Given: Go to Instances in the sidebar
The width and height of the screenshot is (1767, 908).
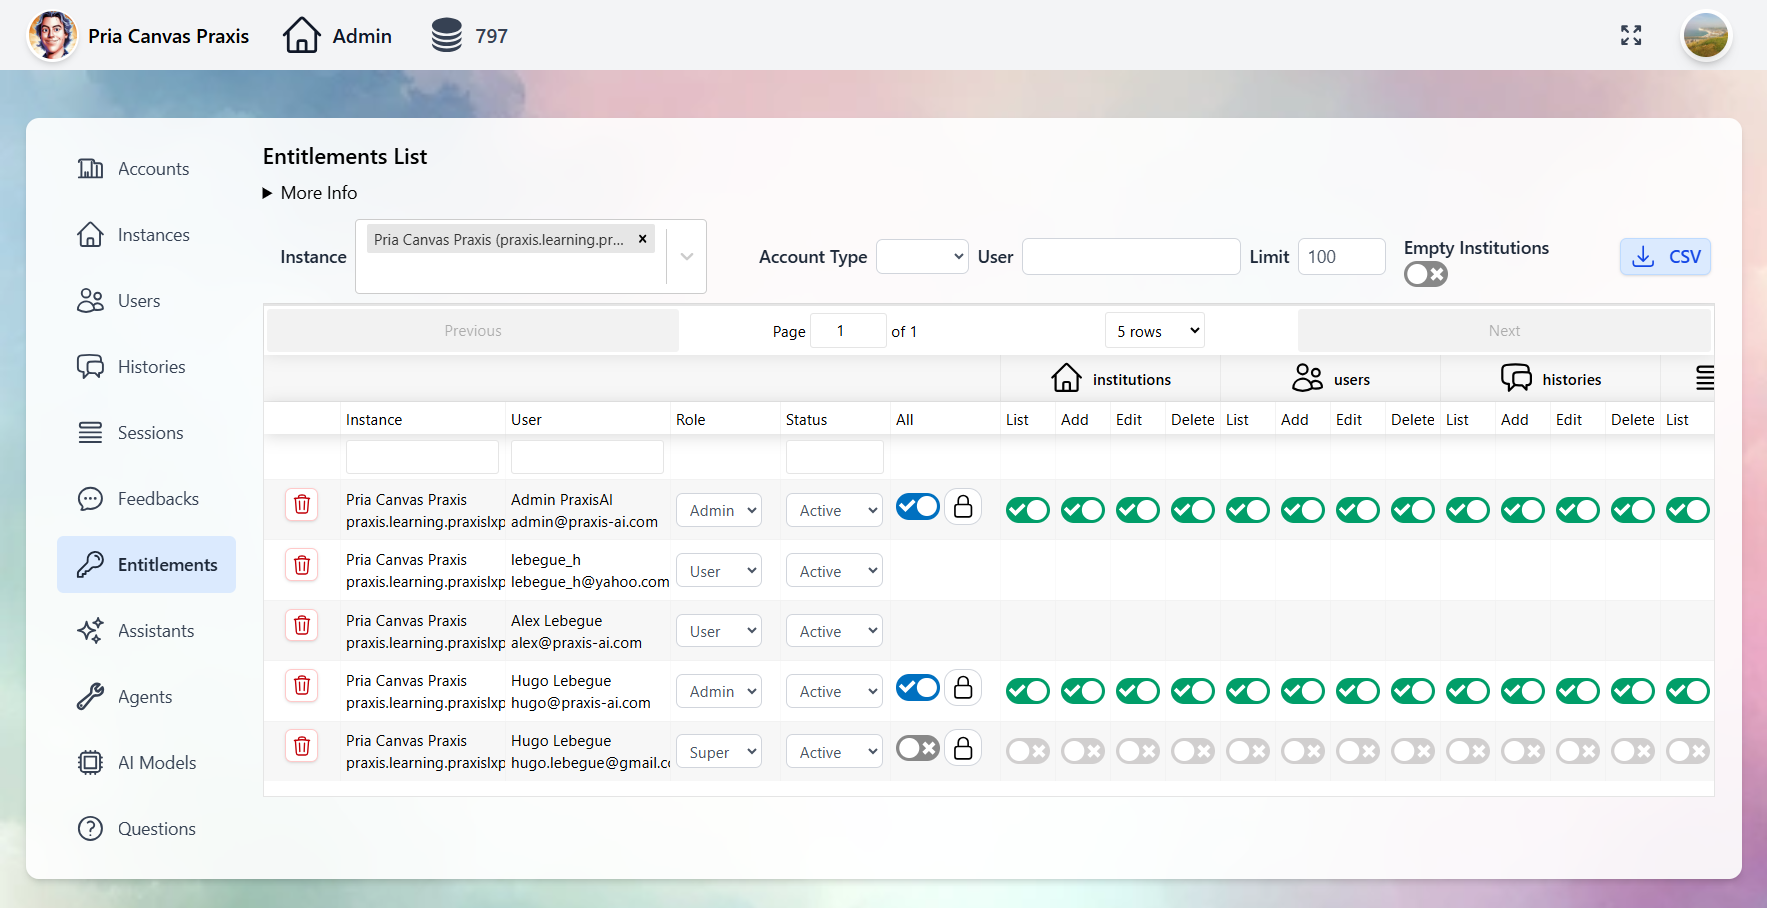Looking at the screenshot, I should point(146,235).
